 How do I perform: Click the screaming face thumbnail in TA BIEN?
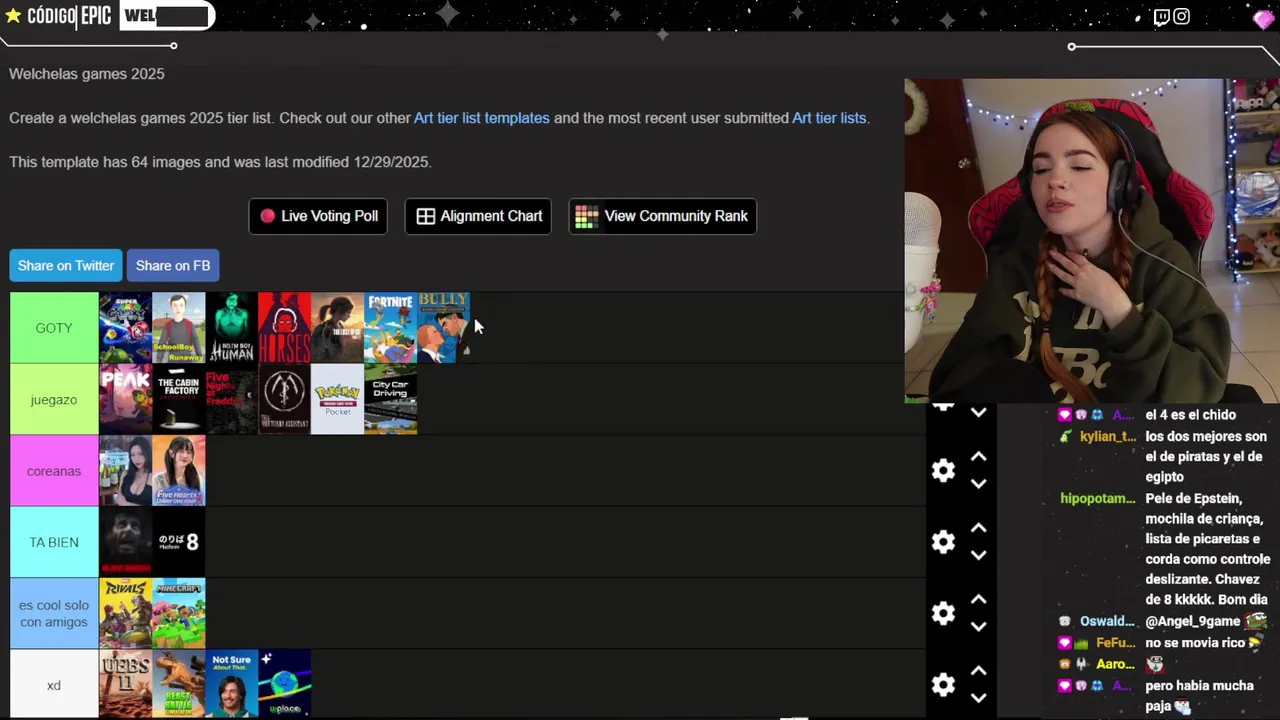125,542
